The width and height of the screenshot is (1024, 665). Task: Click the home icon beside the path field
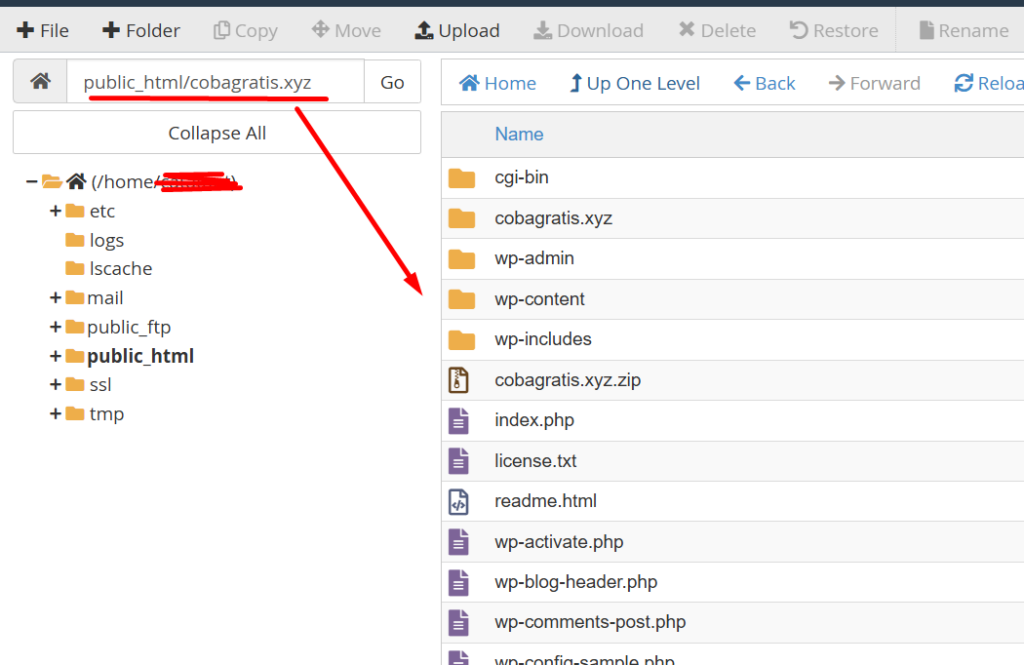pyautogui.click(x=39, y=82)
